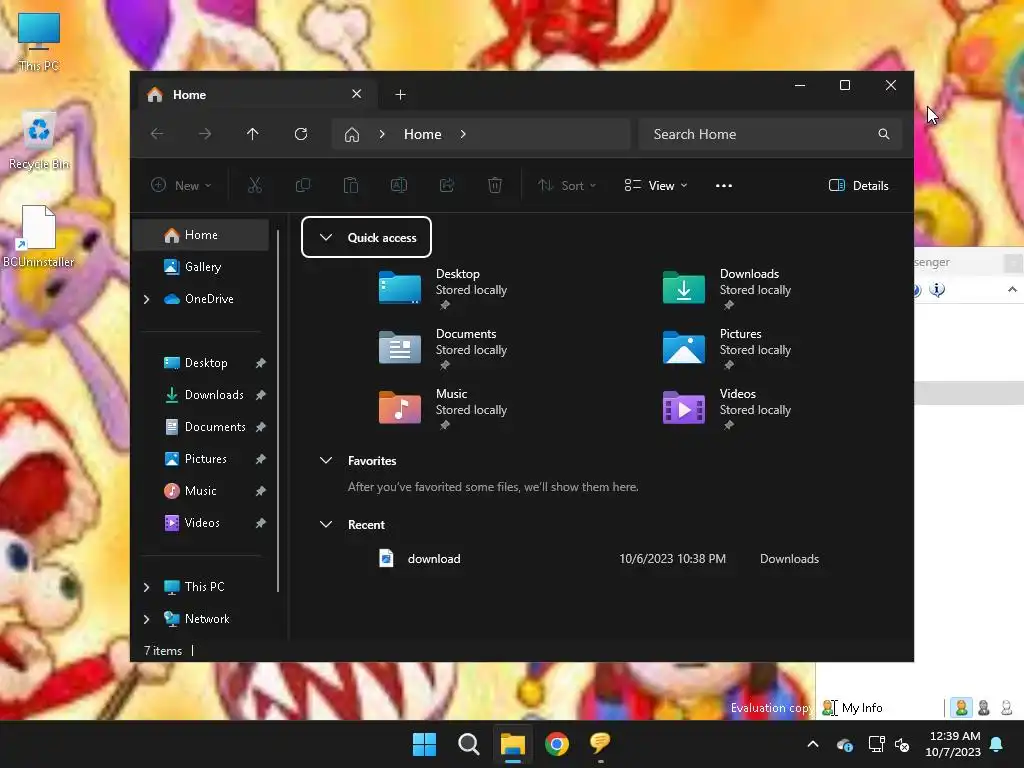Screen dimensions: 1024x768
Task: Expand OneDrive in navigation pane
Action: 146,299
